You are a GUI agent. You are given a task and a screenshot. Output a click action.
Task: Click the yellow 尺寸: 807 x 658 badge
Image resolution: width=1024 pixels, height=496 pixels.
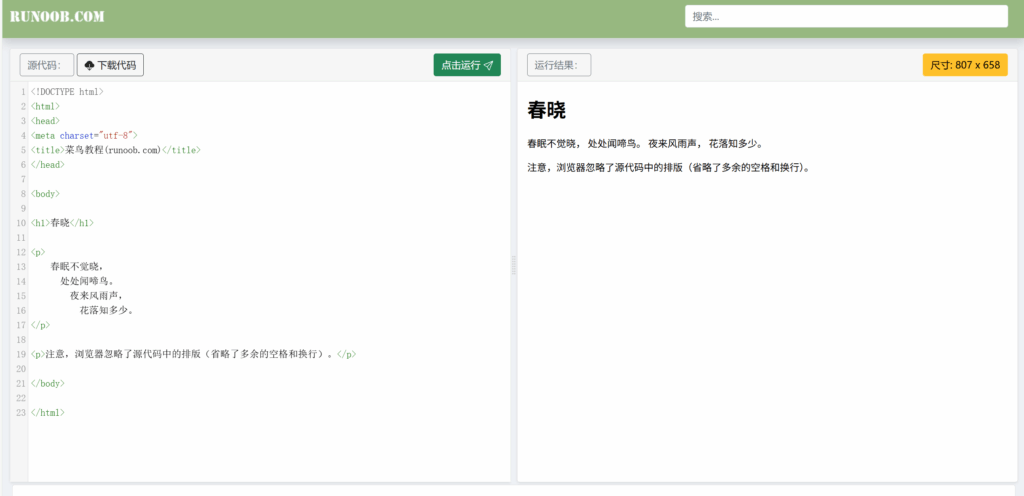click(964, 65)
